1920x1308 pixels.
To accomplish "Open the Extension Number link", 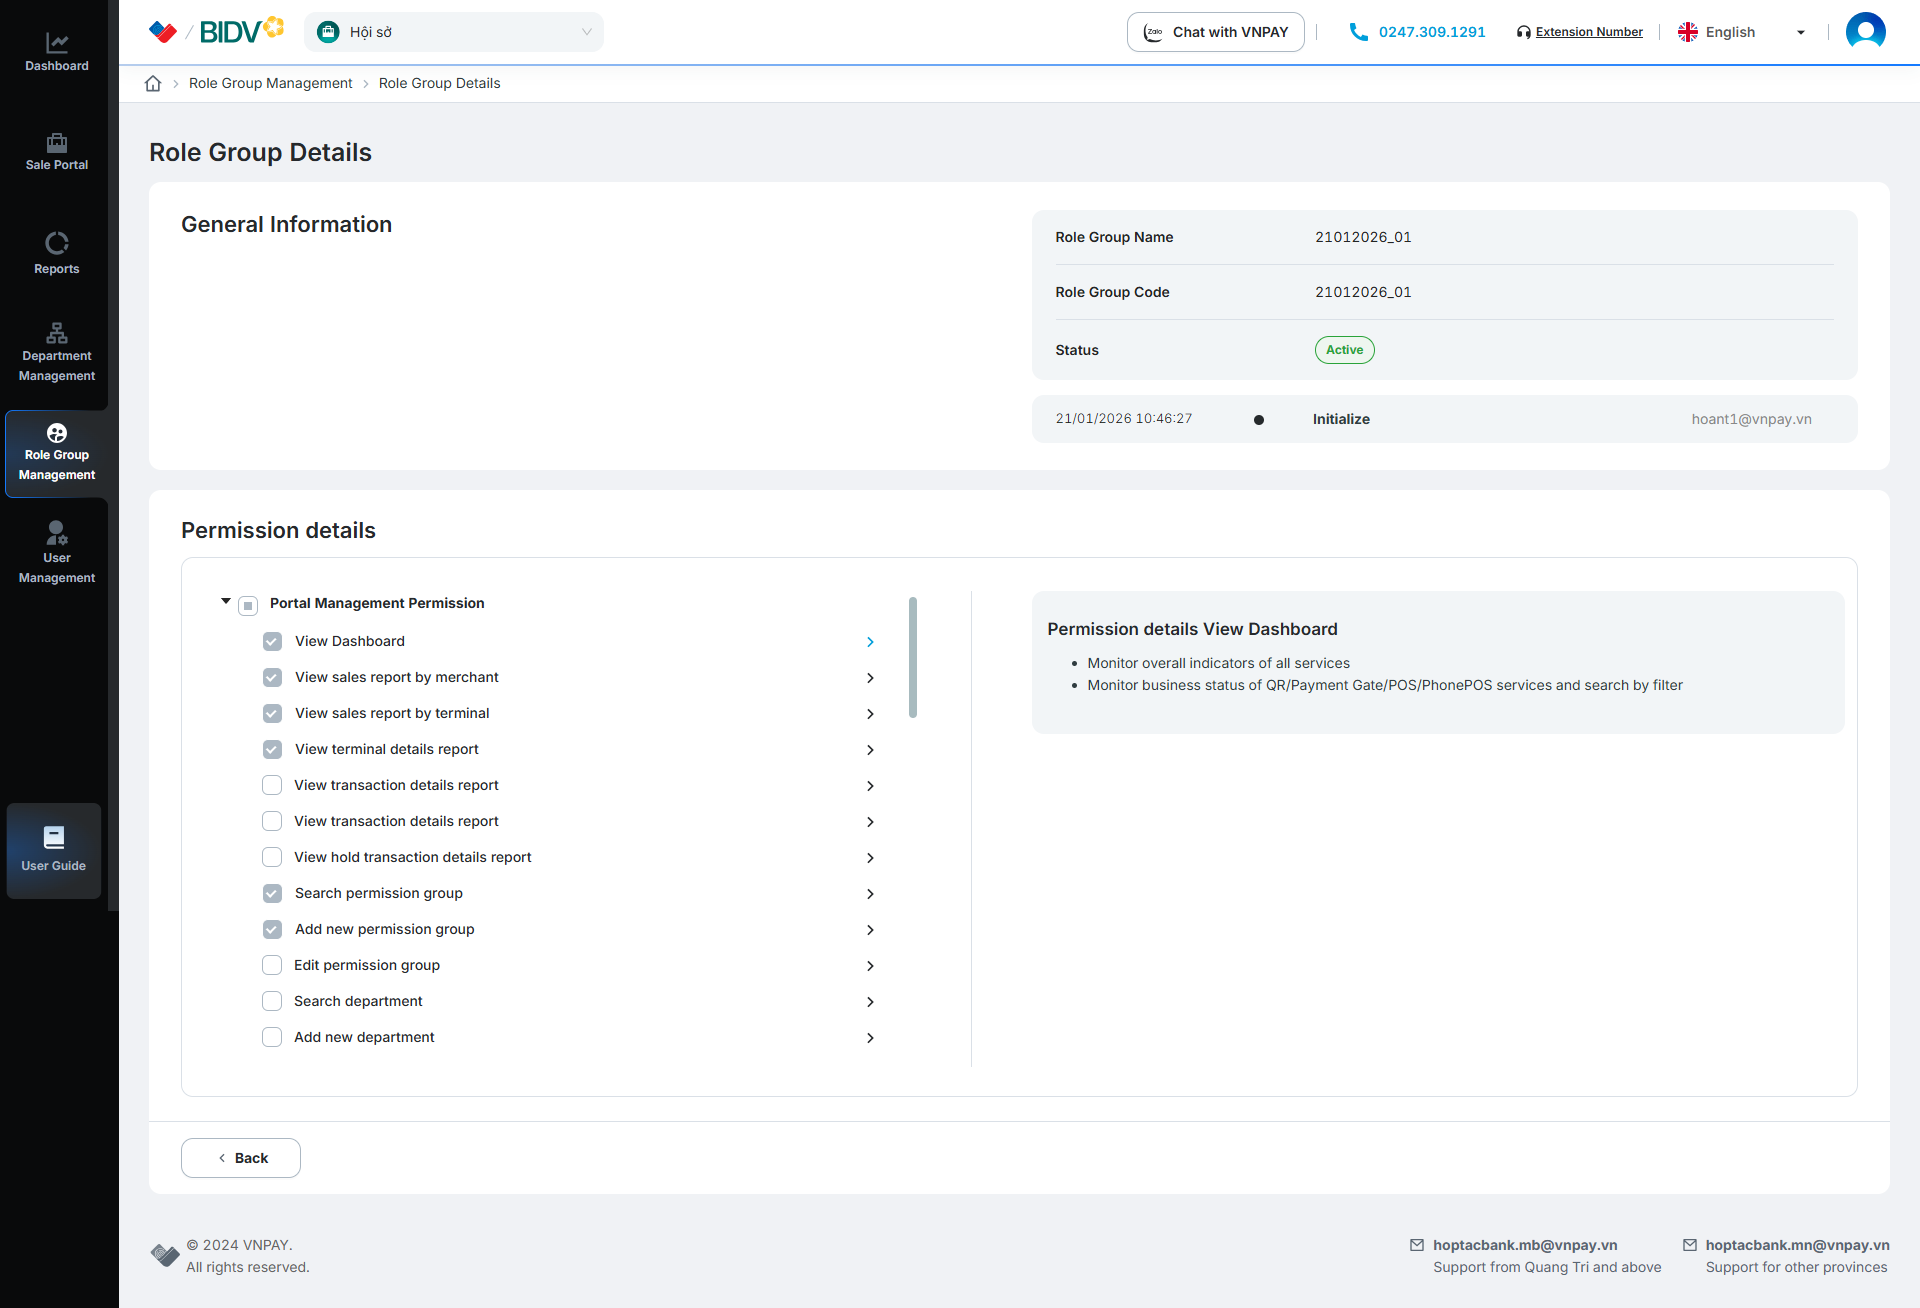I will click(x=1588, y=32).
